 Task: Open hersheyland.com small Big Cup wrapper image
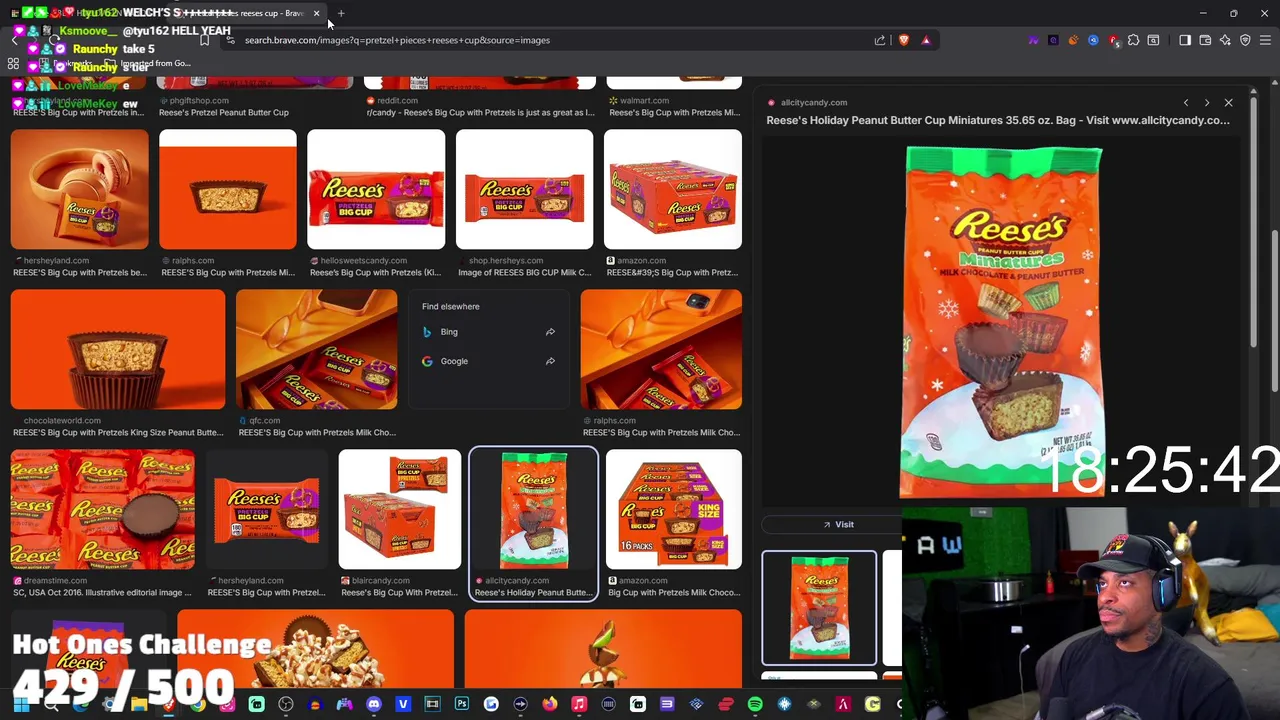(267, 509)
